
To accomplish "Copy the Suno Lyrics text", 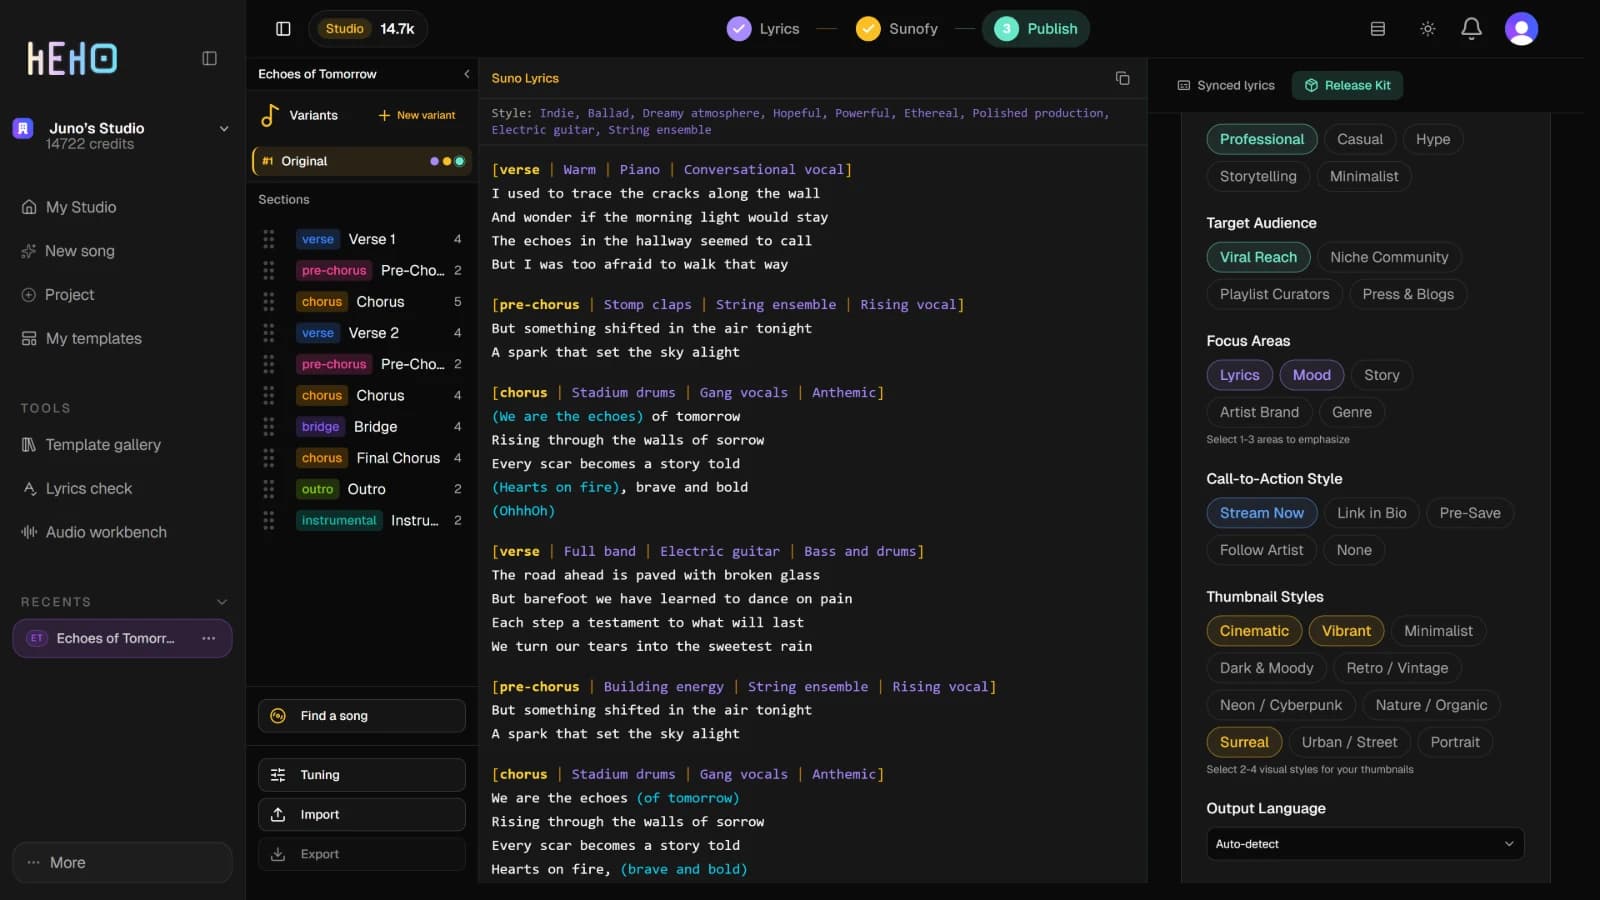I will pyautogui.click(x=1122, y=78).
